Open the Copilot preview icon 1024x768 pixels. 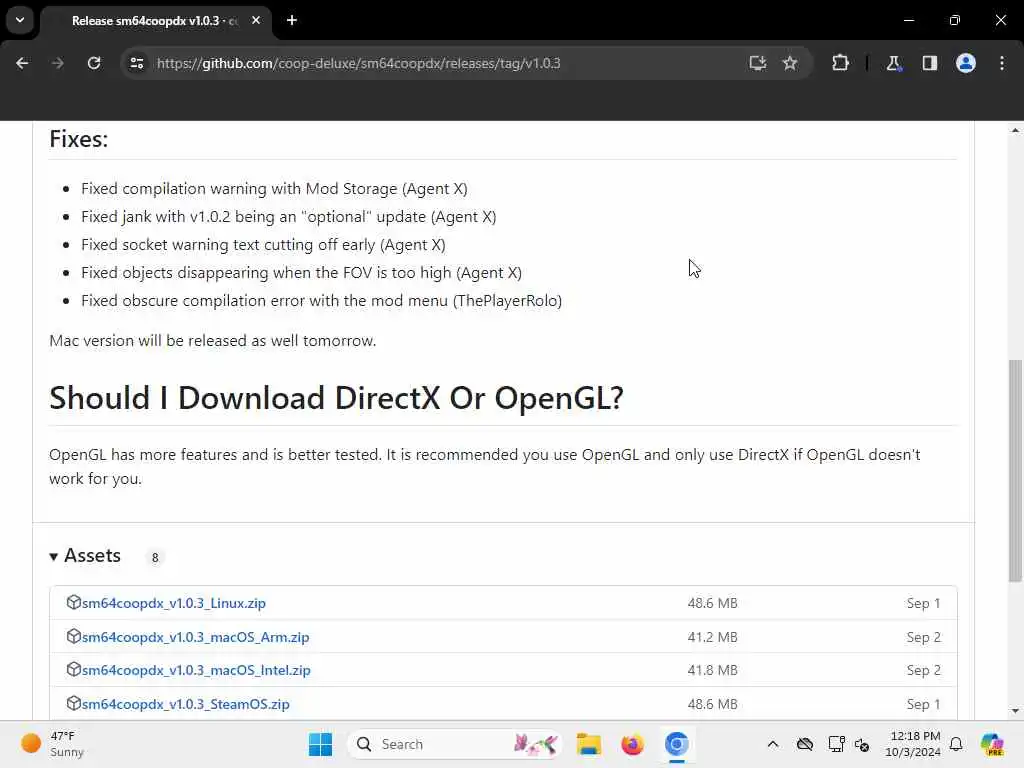[992, 744]
